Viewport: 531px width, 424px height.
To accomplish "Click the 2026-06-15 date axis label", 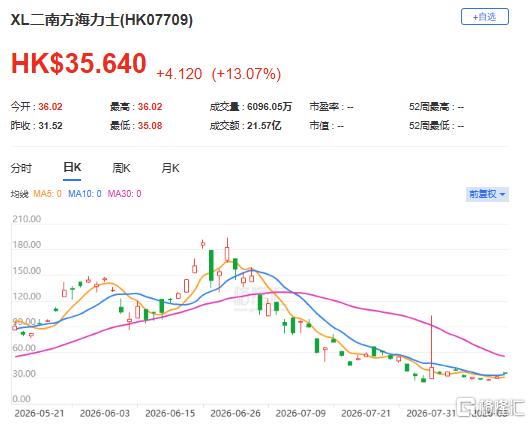I will tap(170, 413).
